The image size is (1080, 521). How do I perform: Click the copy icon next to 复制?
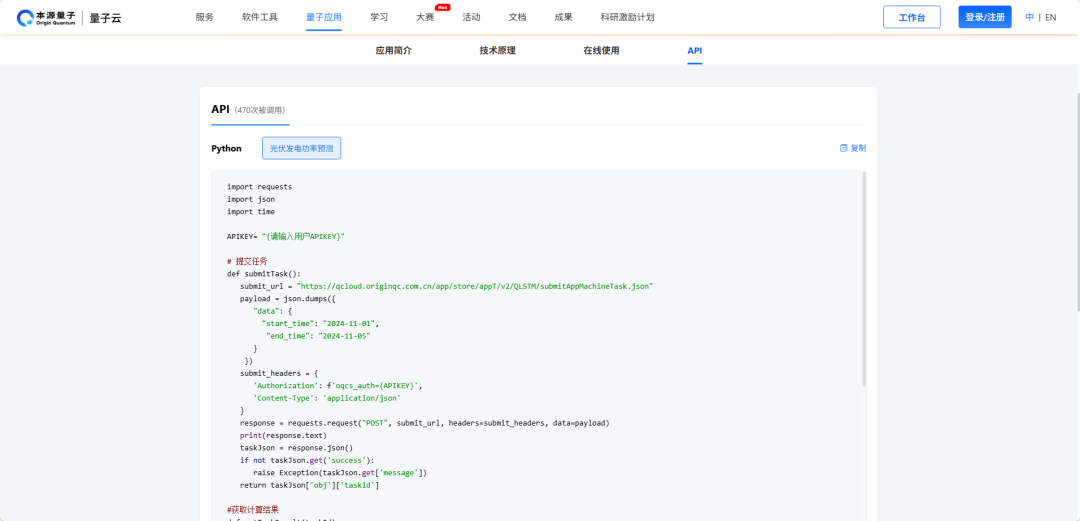pyautogui.click(x=843, y=148)
